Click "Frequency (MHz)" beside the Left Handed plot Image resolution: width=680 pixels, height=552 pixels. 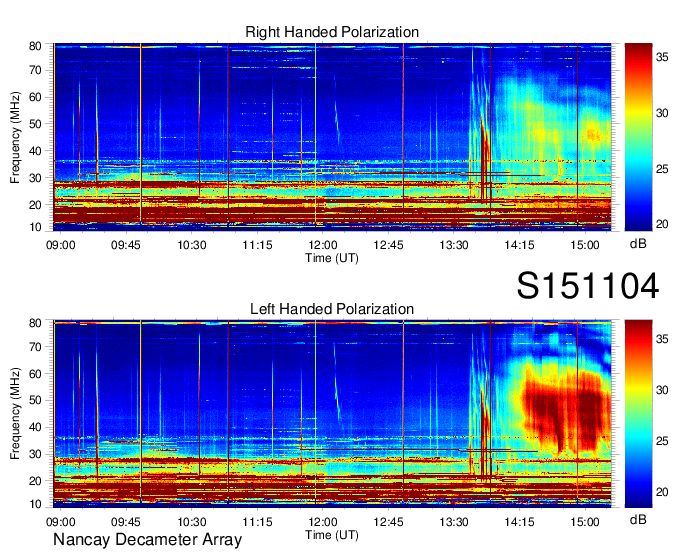[15, 414]
